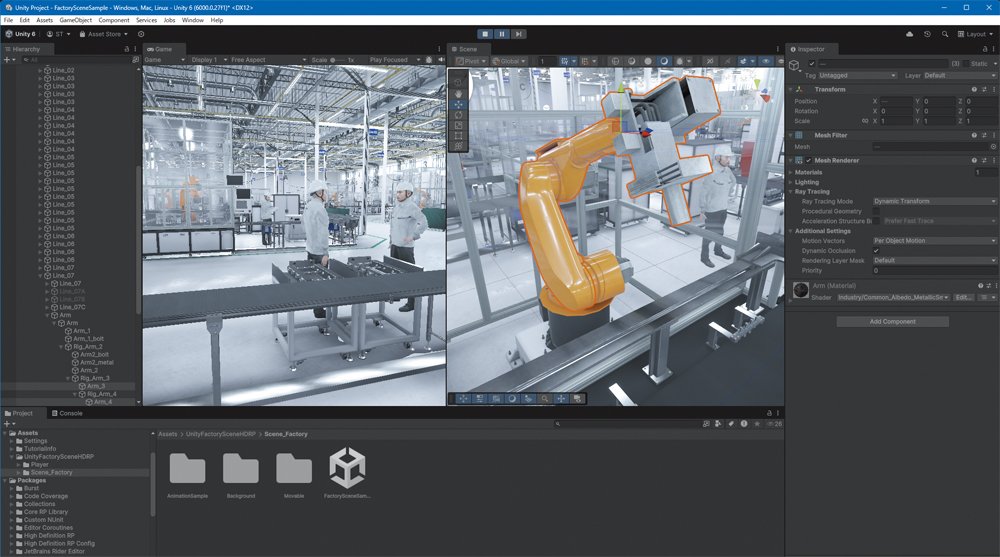Step one frame forward

tap(518, 34)
